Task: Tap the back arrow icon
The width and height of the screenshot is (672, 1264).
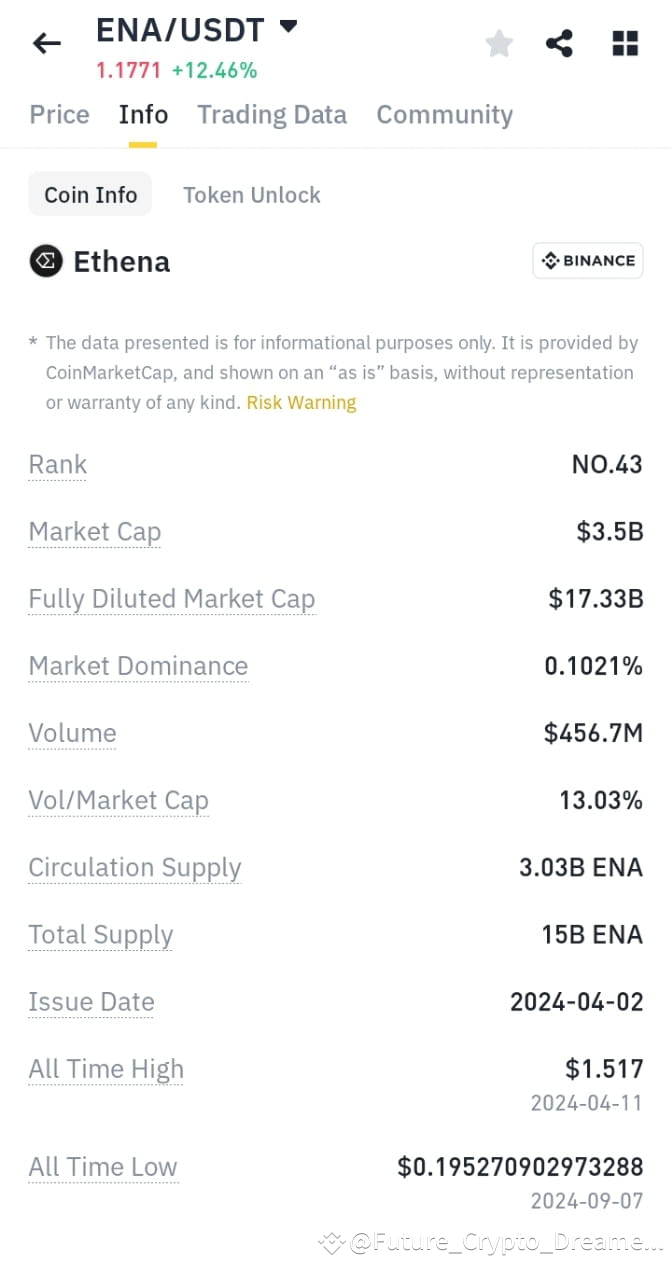Action: click(46, 43)
